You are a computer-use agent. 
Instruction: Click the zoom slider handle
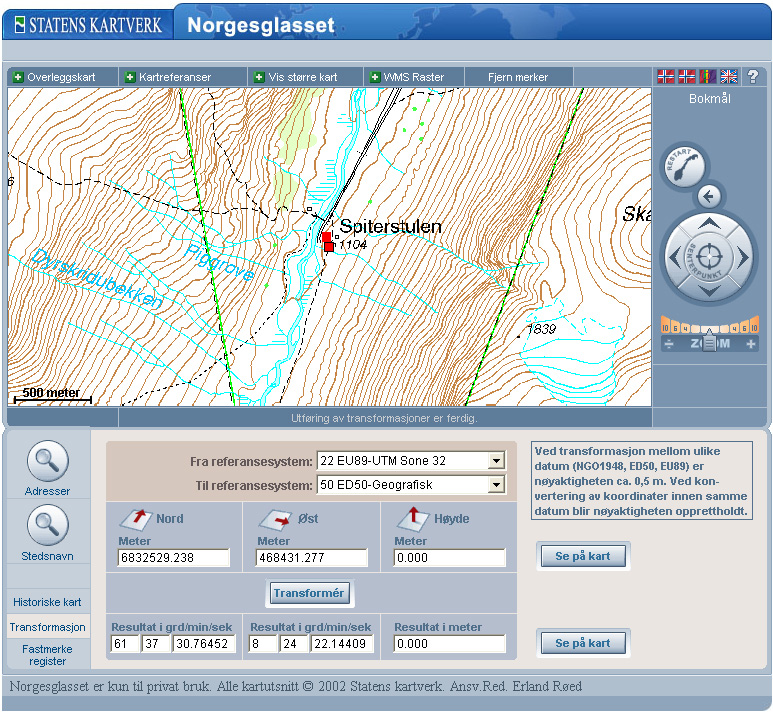click(x=709, y=343)
